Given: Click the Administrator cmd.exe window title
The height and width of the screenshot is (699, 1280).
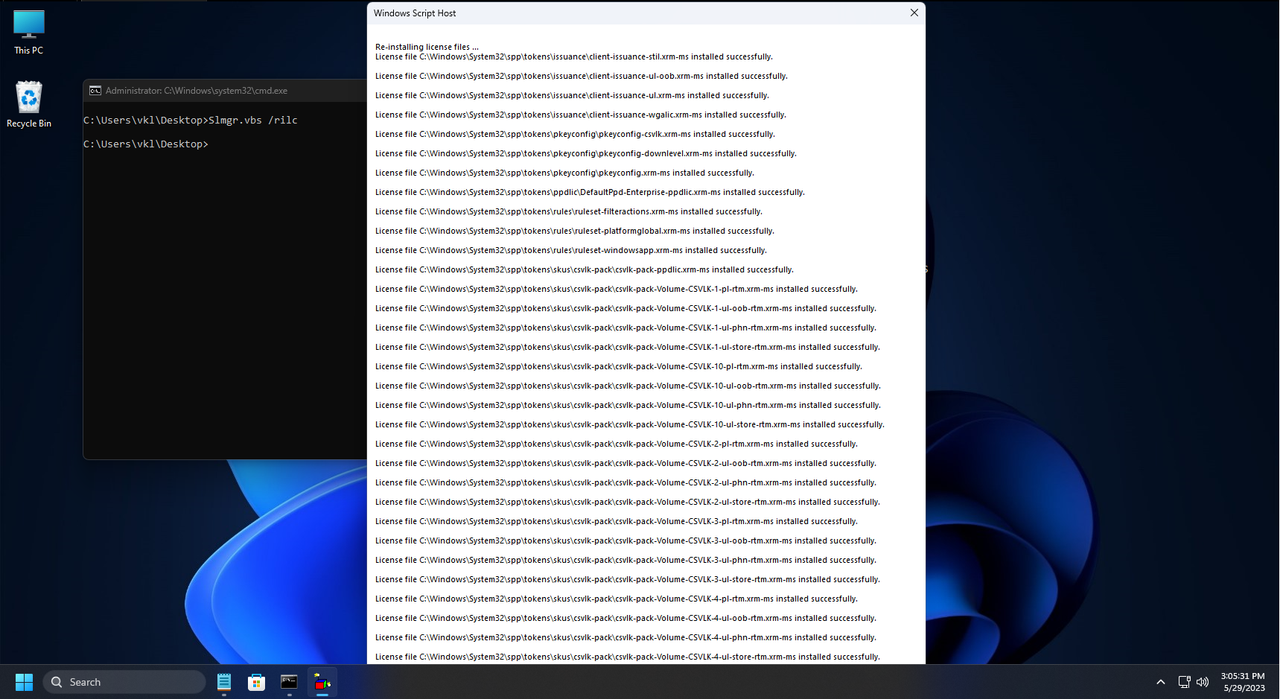Looking at the screenshot, I should 196,90.
